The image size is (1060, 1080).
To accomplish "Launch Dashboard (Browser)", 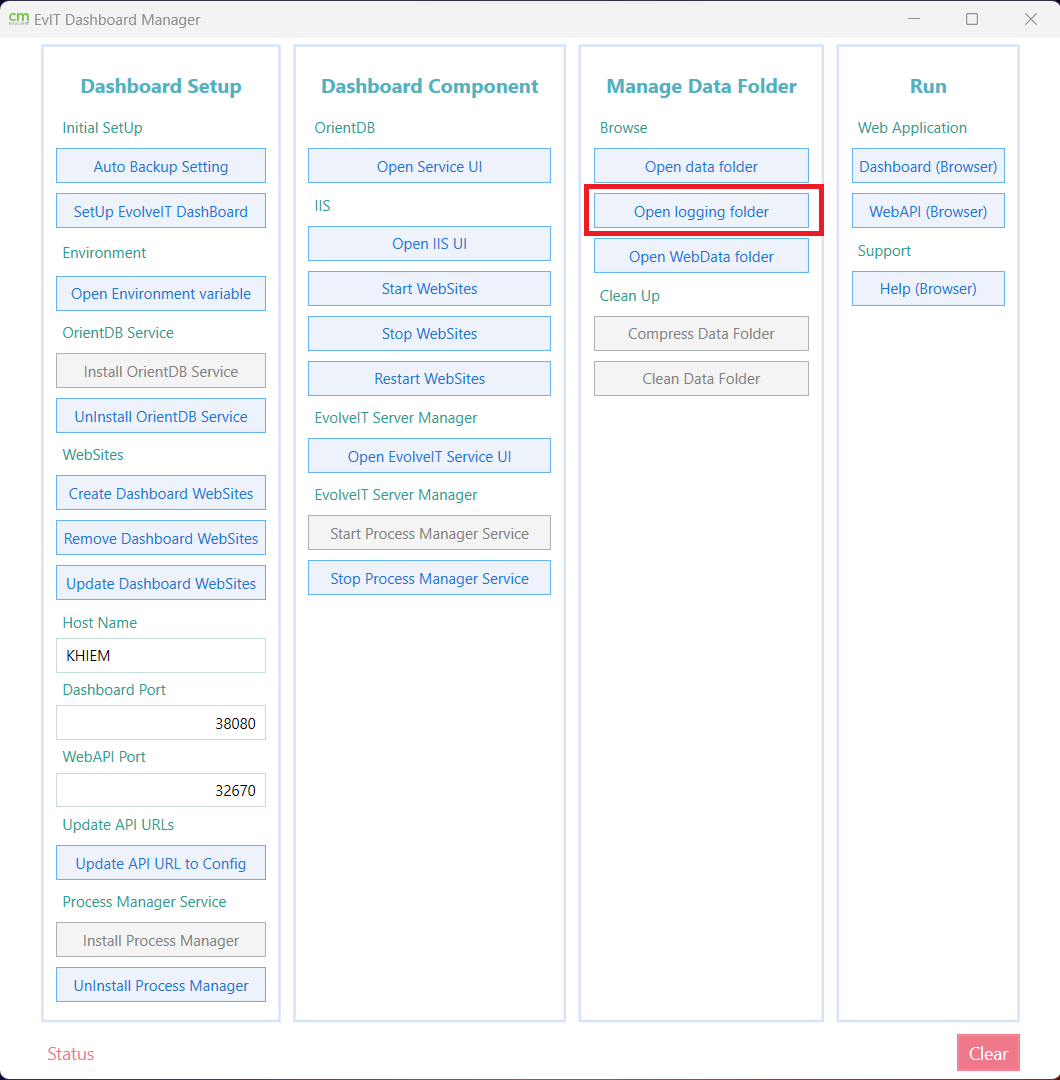I will (928, 166).
